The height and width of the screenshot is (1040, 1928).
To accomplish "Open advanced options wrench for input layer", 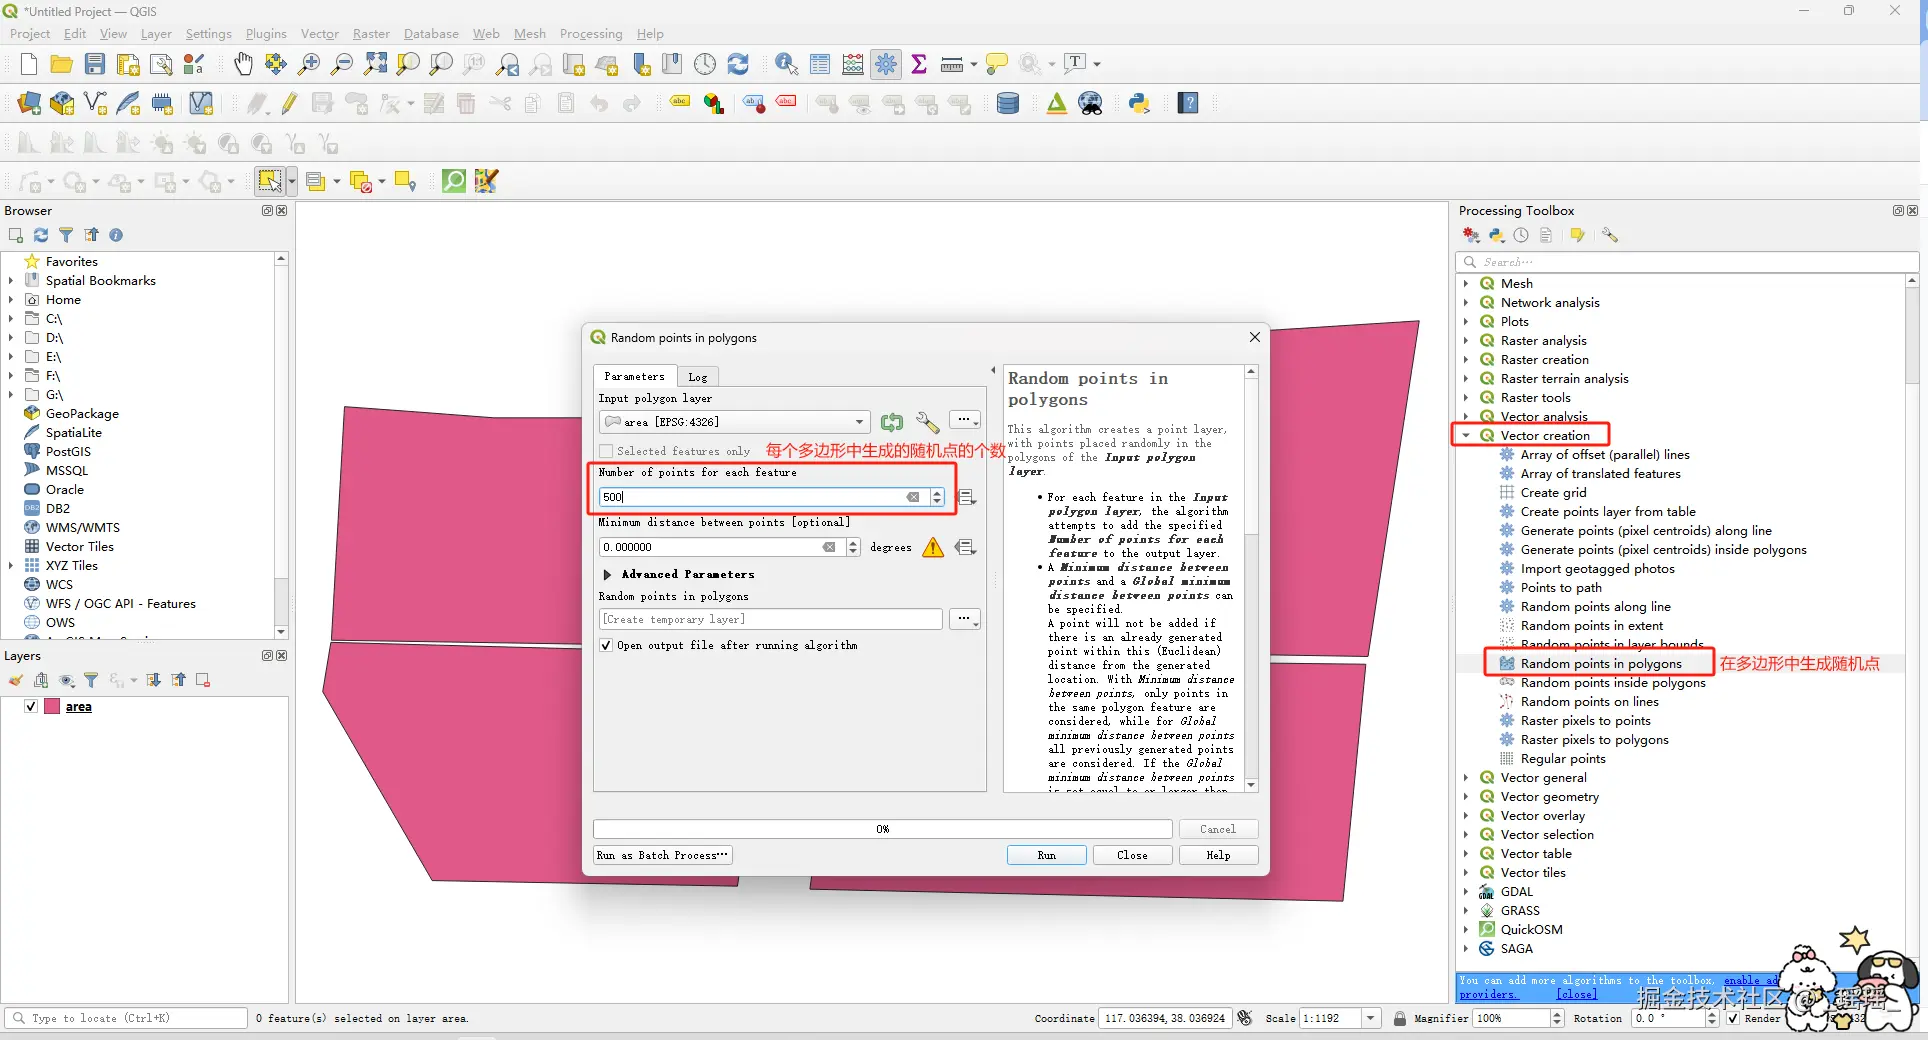I will (927, 422).
